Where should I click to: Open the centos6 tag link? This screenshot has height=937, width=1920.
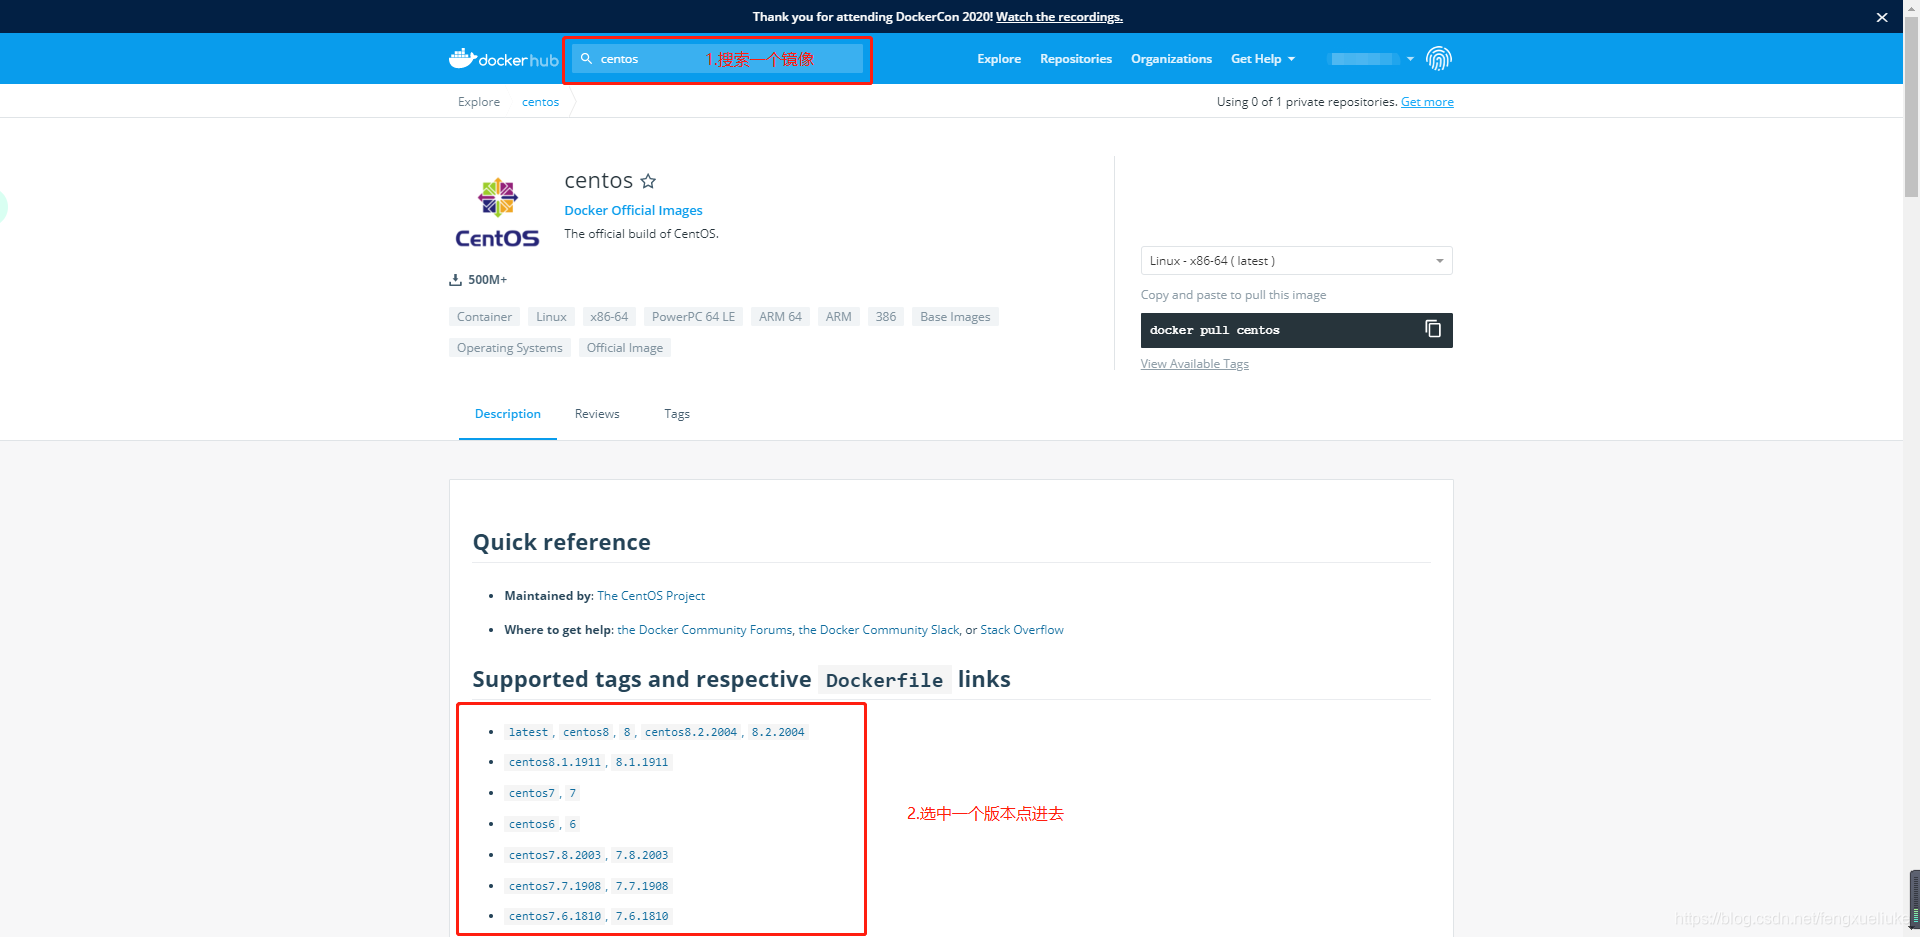[532, 824]
